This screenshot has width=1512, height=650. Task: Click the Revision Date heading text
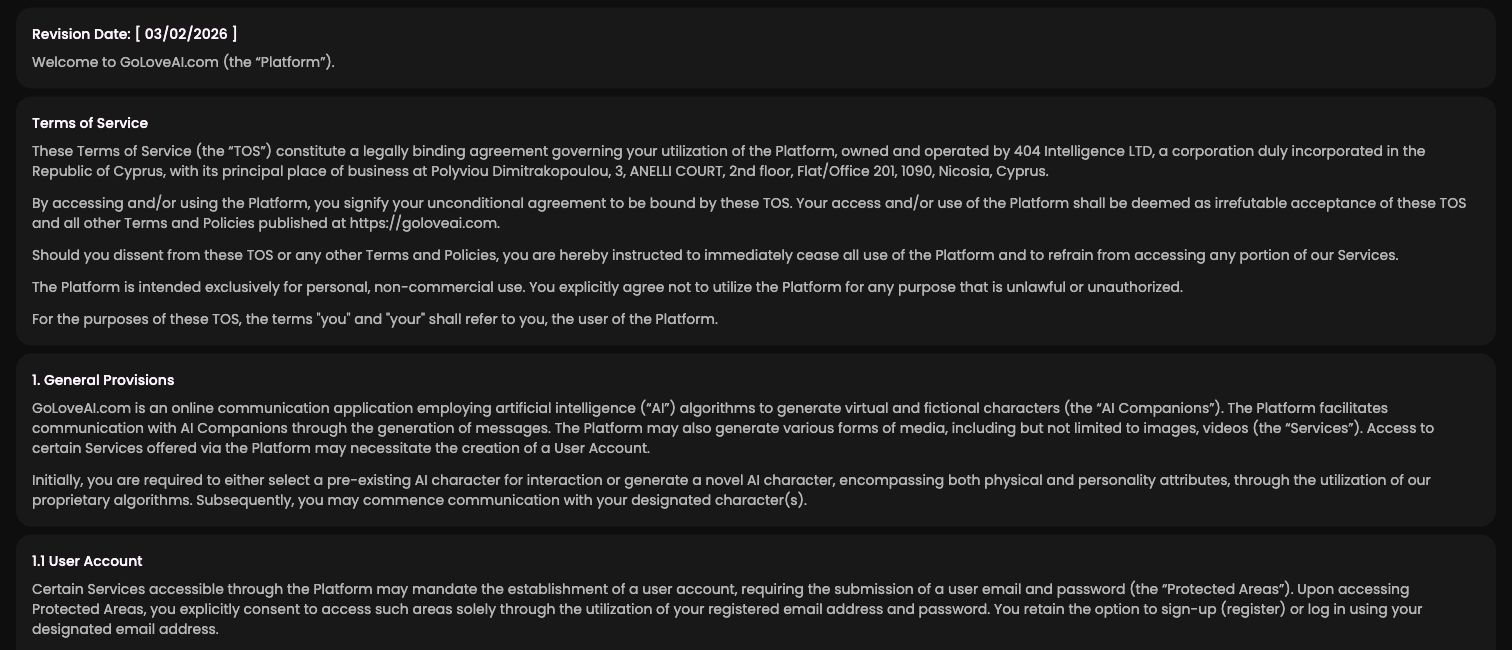click(81, 34)
